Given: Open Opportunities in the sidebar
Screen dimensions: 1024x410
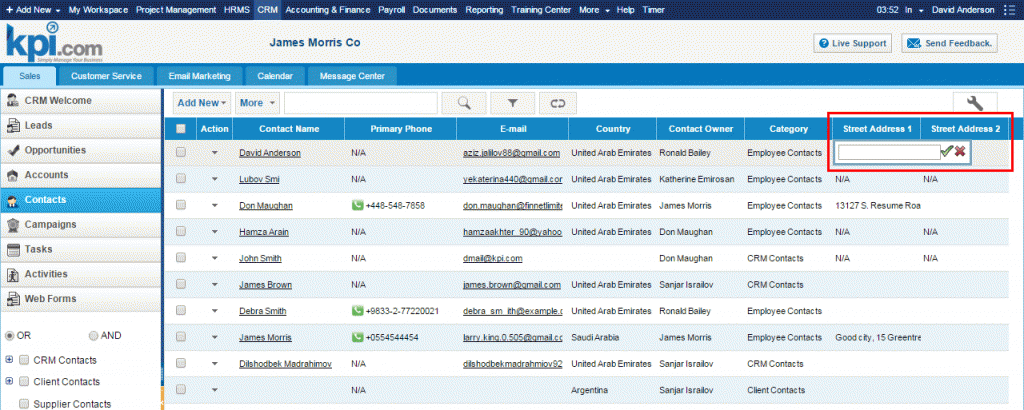Looking at the screenshot, I should pyautogui.click(x=81, y=150).
